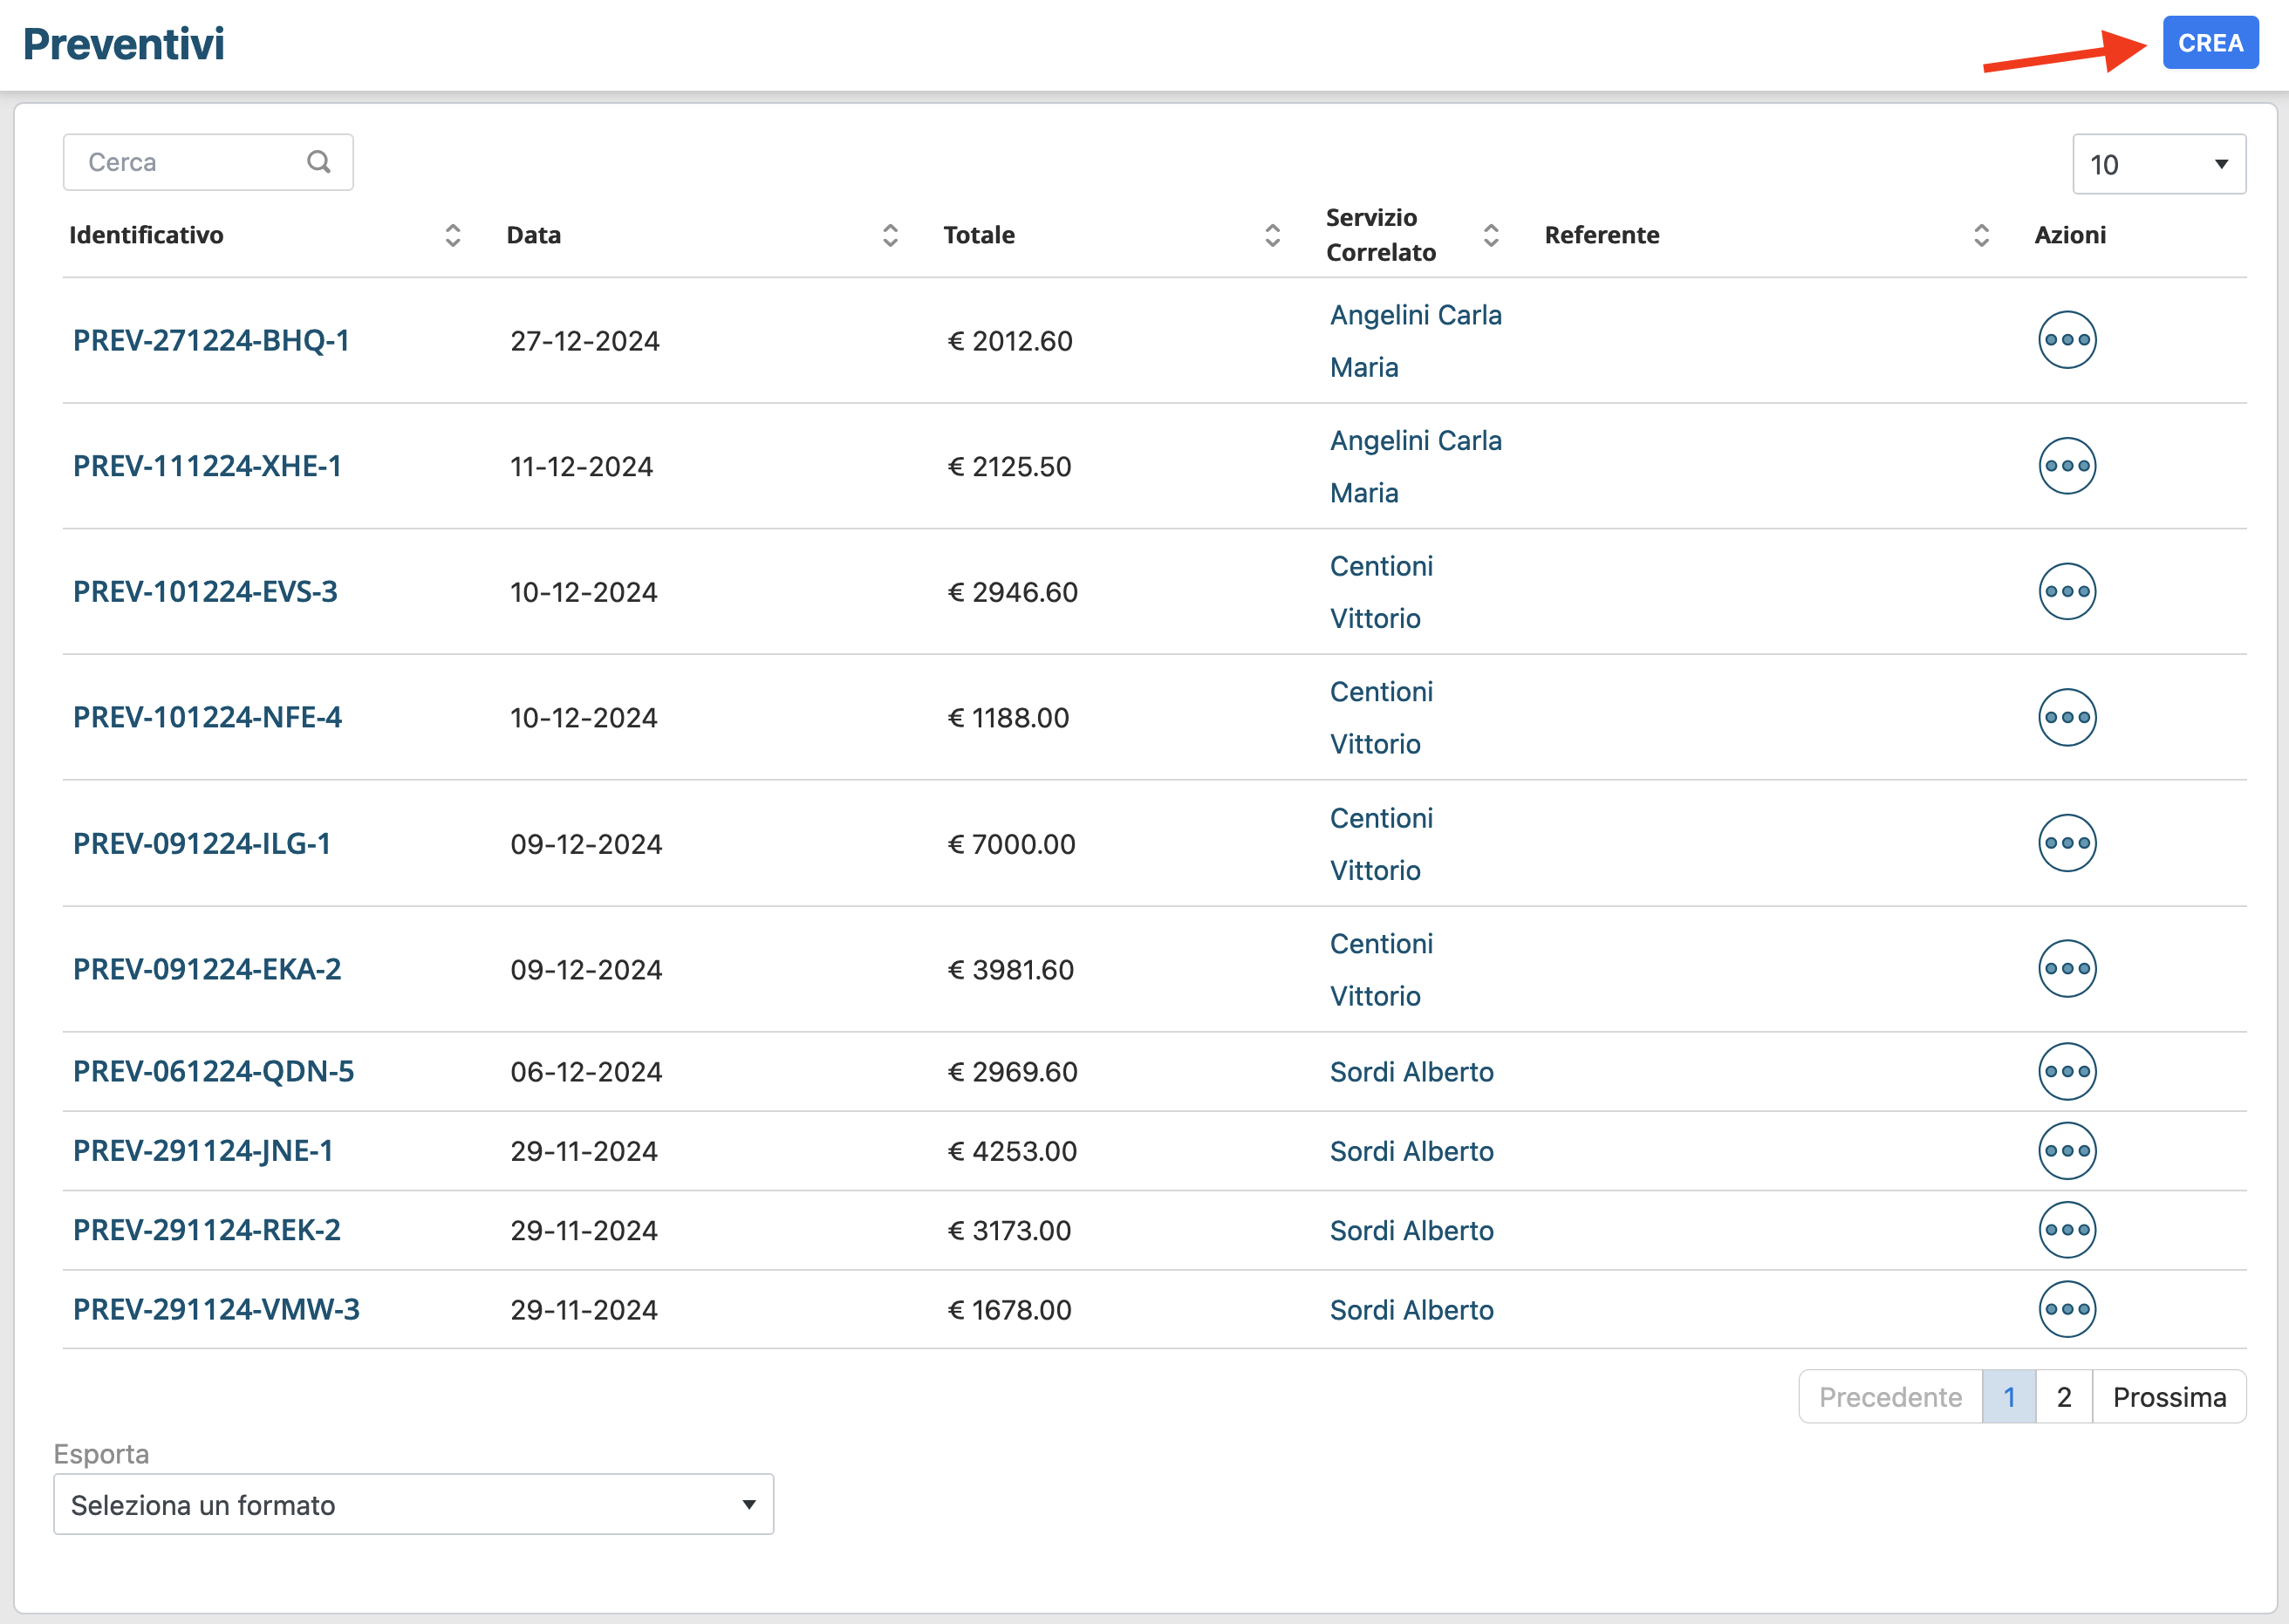The image size is (2289, 1624).
Task: Select page 1 in pagination
Action: point(2008,1397)
